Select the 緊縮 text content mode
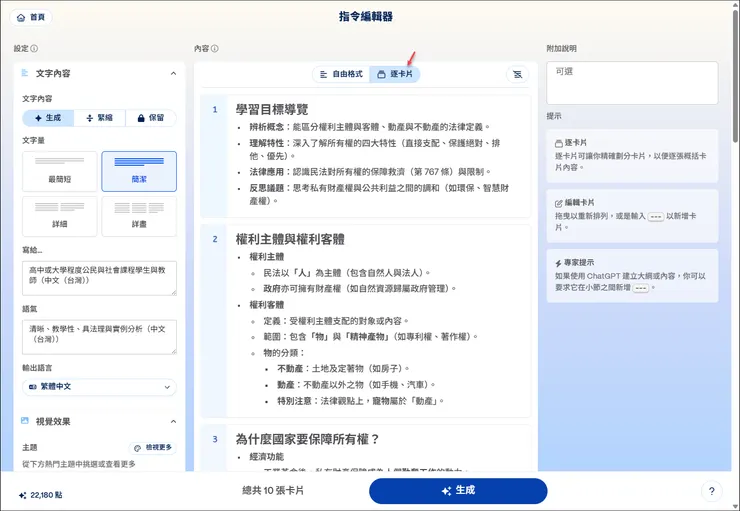 click(x=100, y=118)
